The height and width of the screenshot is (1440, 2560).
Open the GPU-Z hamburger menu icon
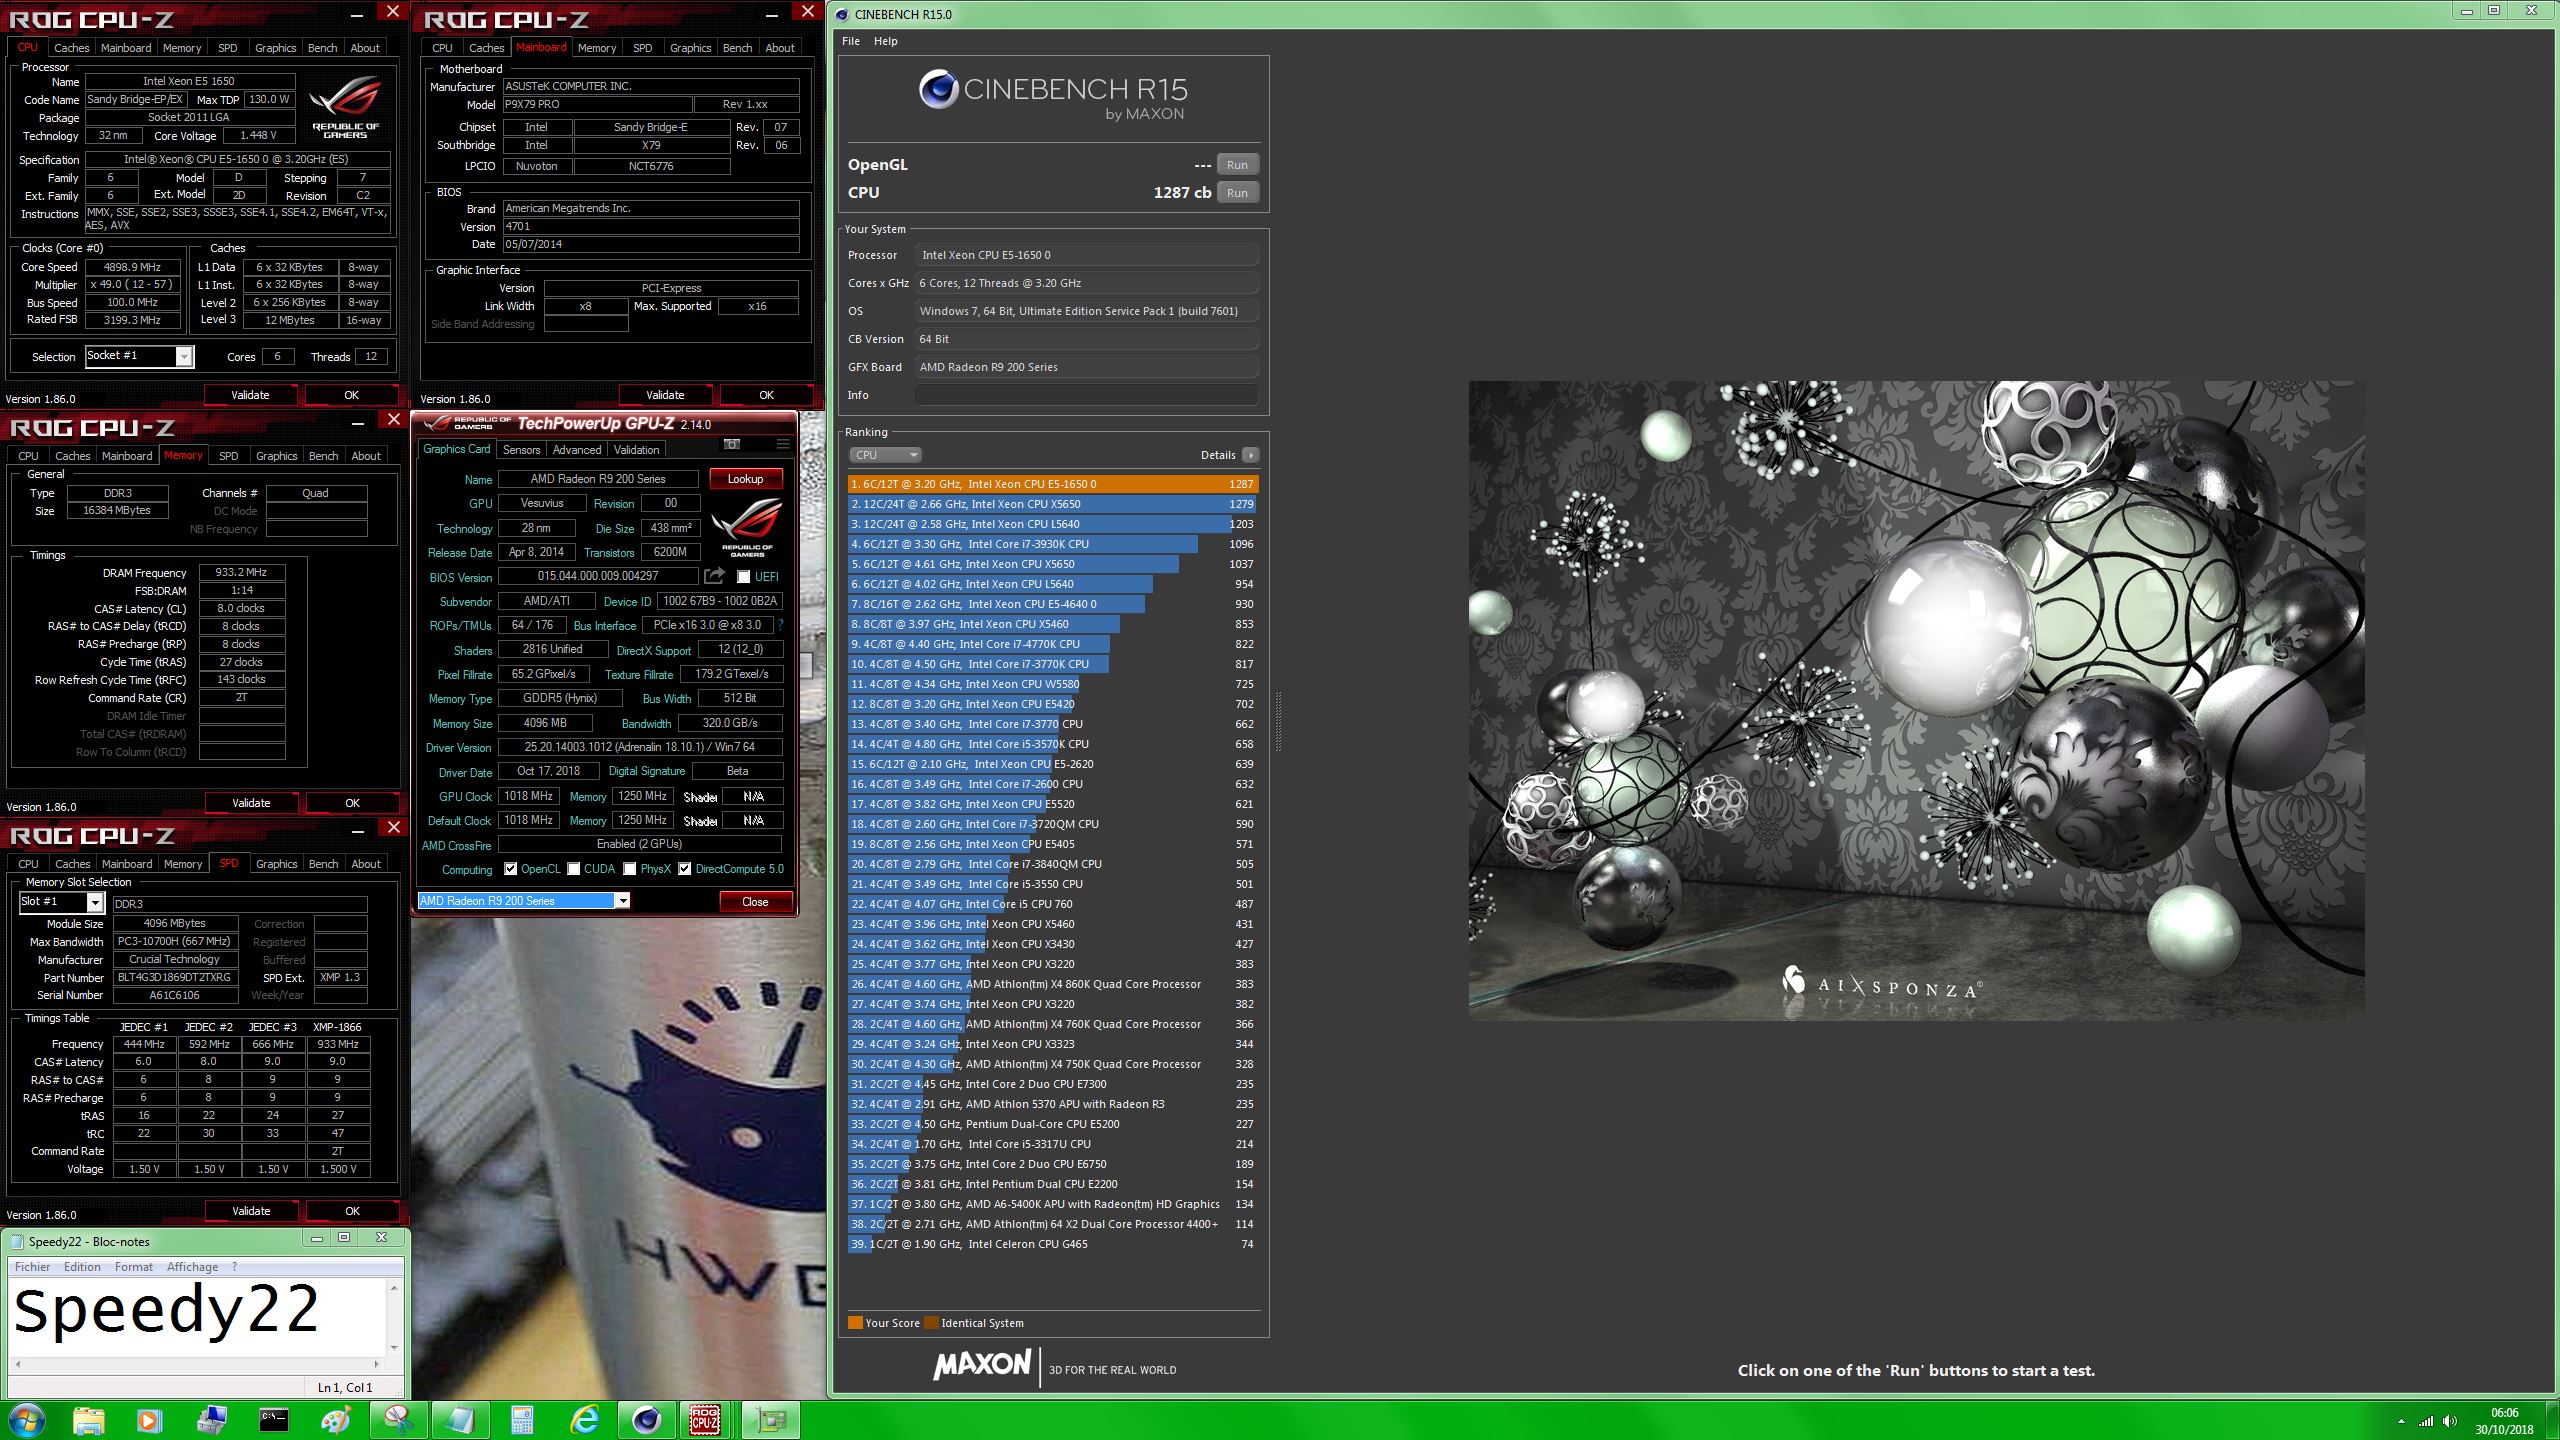click(782, 444)
